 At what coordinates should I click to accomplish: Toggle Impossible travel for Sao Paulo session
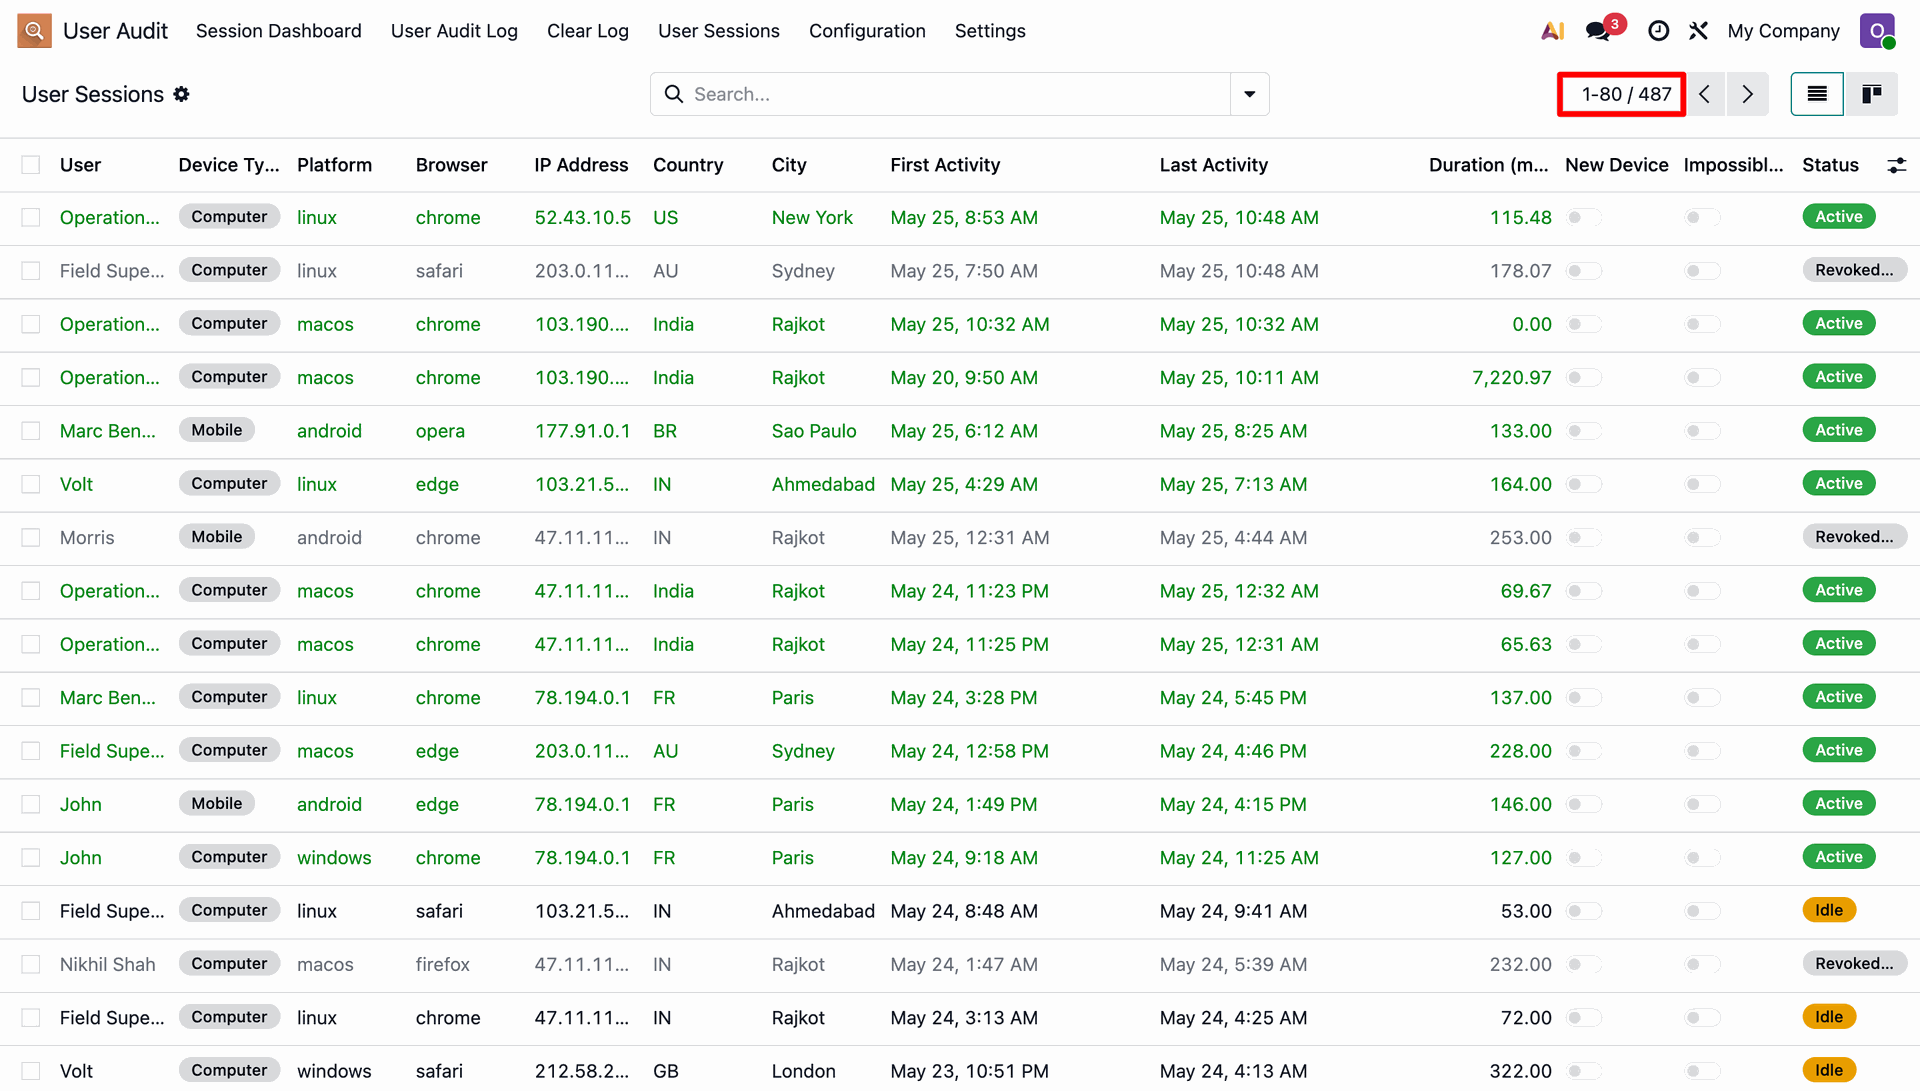(x=1702, y=431)
